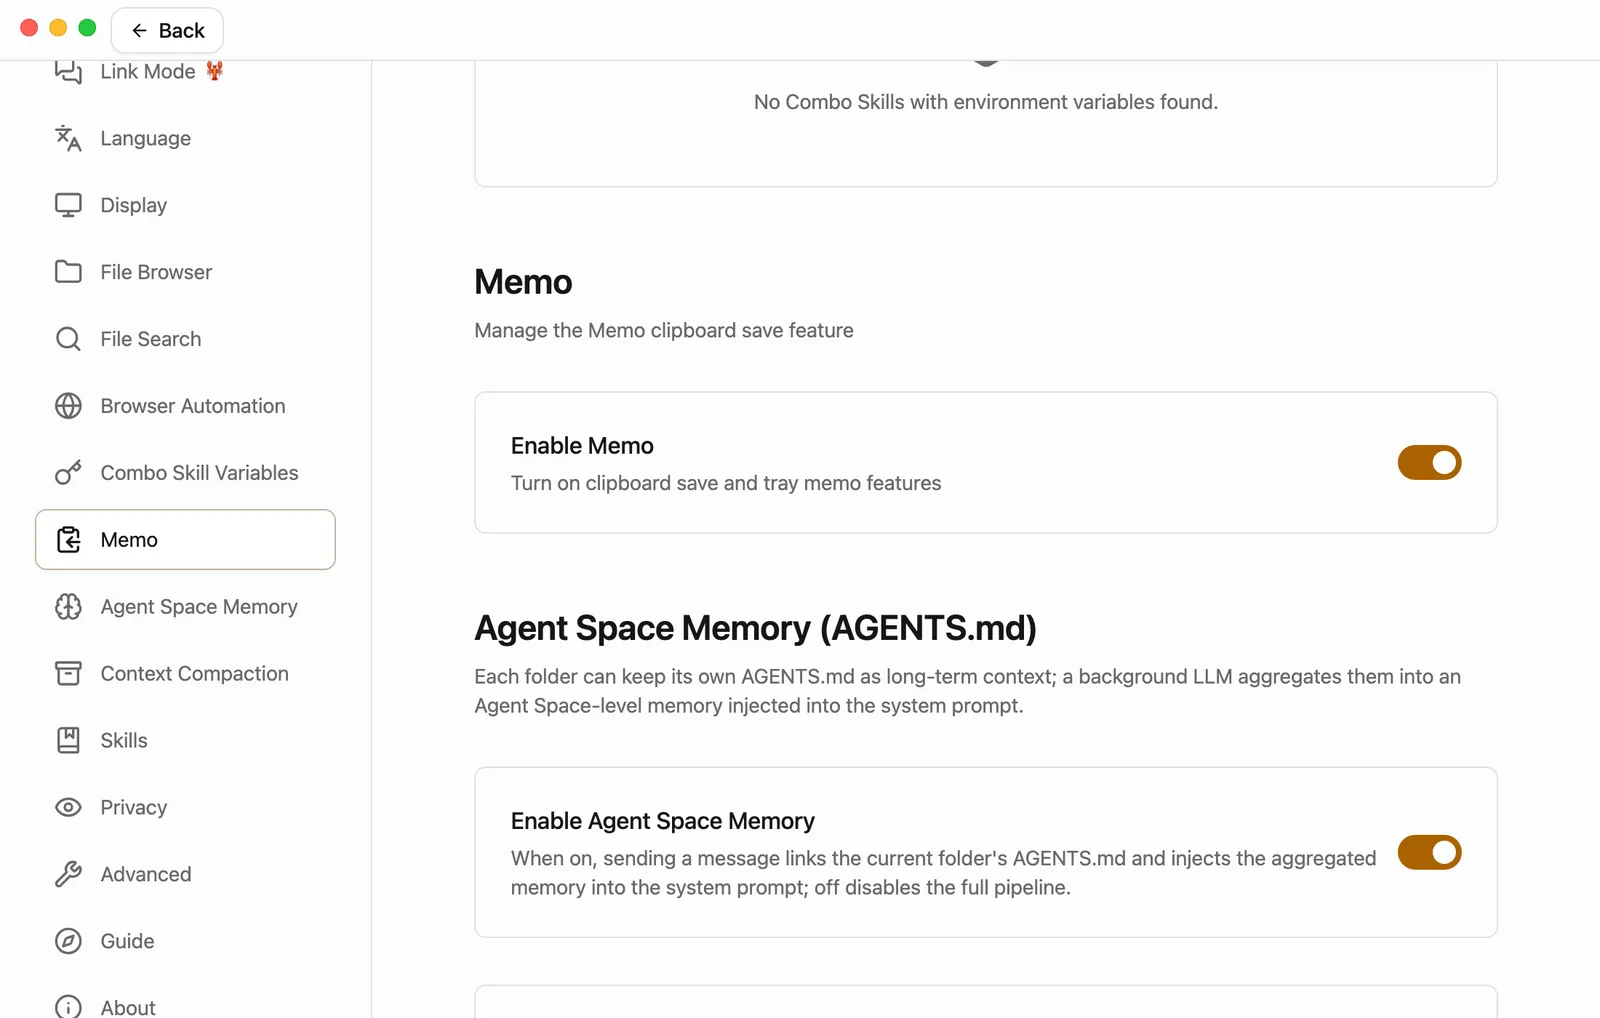Viewport: 1600px width, 1018px height.
Task: Select Memo label in sidebar
Action: tap(129, 540)
